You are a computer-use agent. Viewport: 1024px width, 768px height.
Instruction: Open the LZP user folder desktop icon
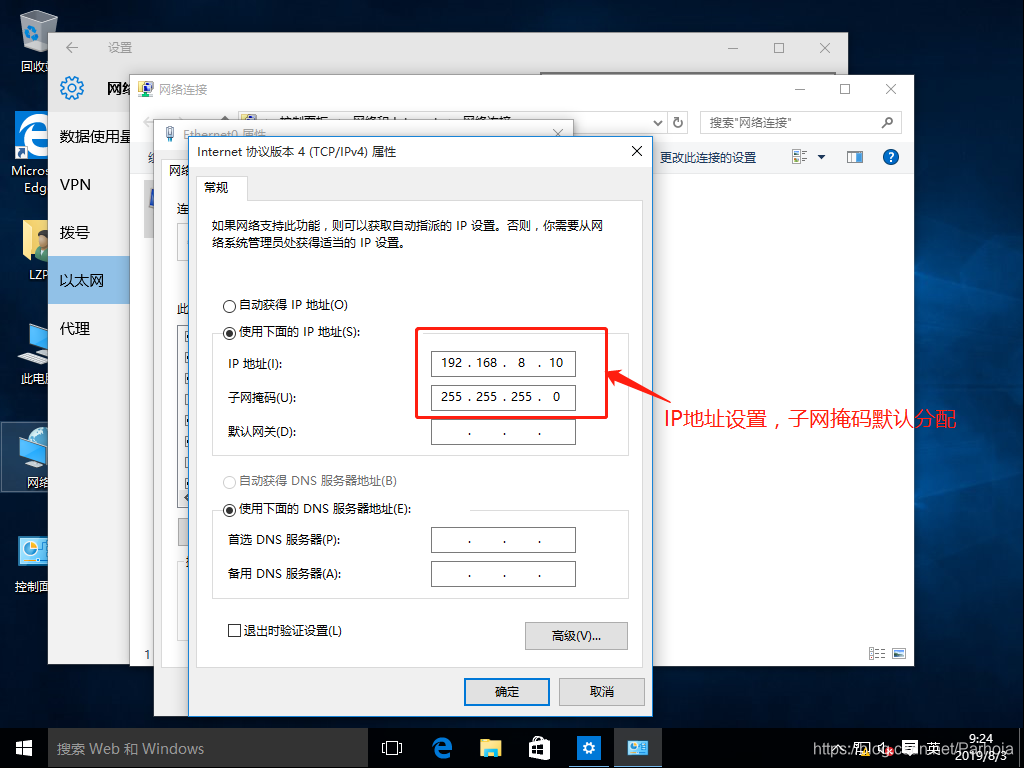pyautogui.click(x=34, y=251)
